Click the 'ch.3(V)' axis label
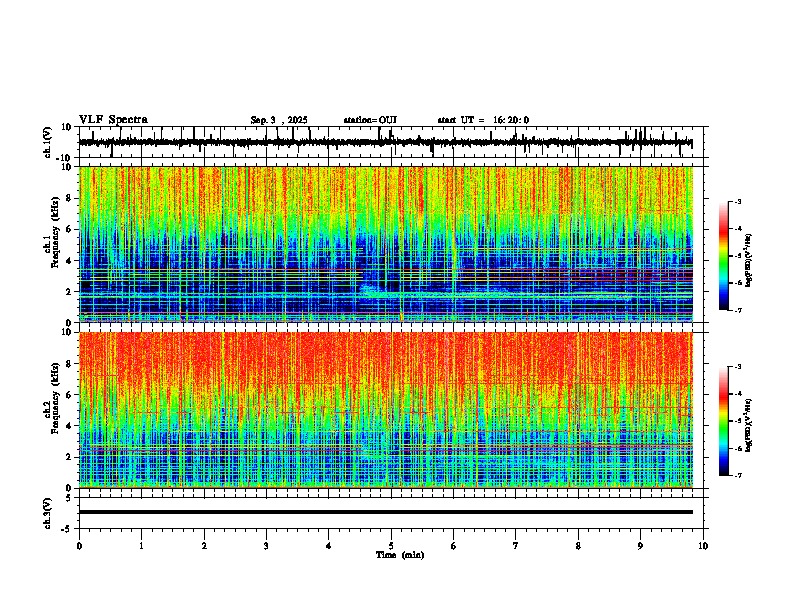This screenshot has width=792, height=612. (x=48, y=514)
